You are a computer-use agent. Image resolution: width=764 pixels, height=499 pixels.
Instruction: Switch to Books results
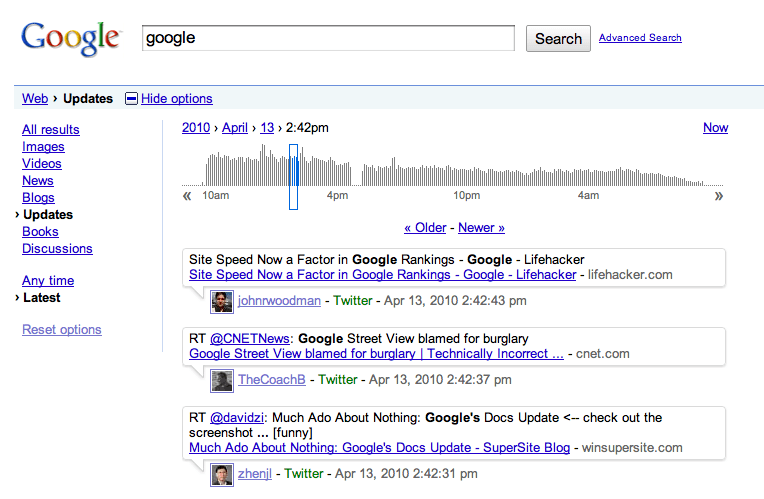pyautogui.click(x=40, y=232)
